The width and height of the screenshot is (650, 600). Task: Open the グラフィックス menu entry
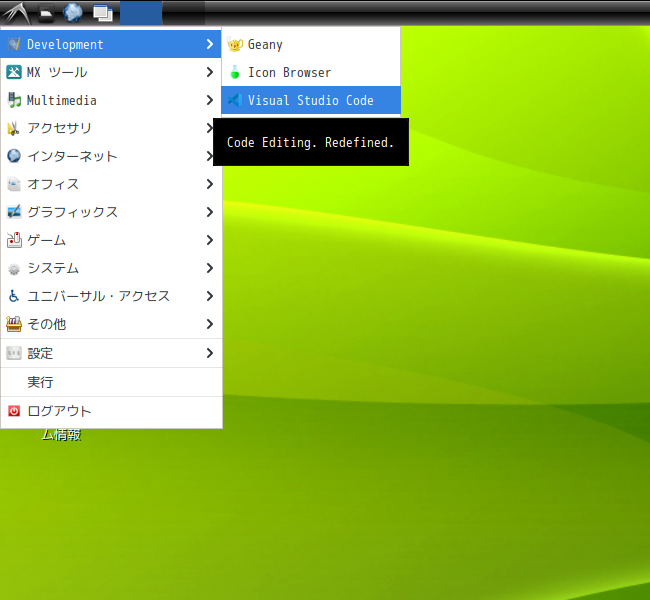(111, 212)
